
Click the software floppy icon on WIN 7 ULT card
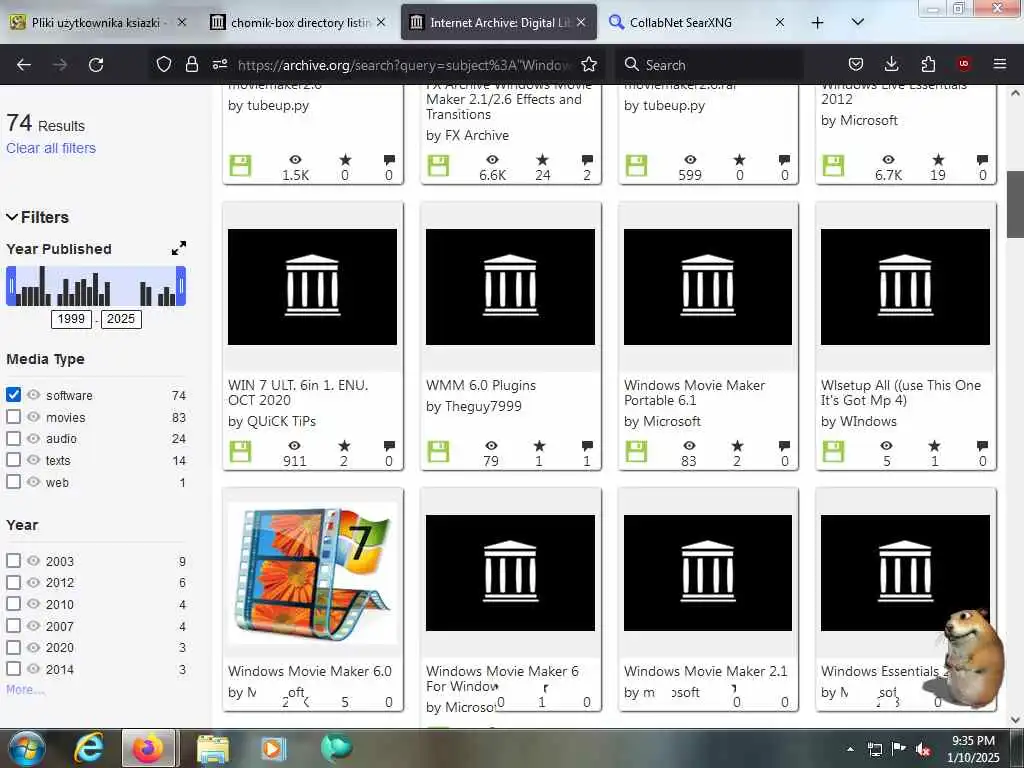240,451
